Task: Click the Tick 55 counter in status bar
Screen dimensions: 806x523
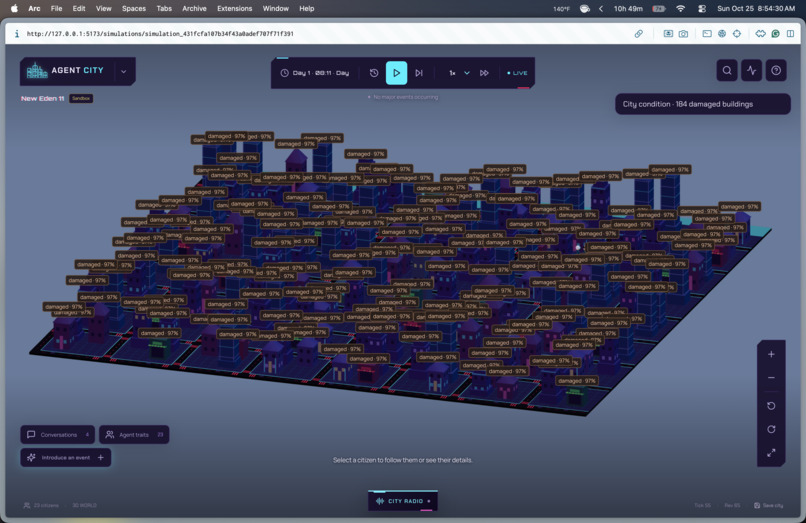Action: pos(703,506)
